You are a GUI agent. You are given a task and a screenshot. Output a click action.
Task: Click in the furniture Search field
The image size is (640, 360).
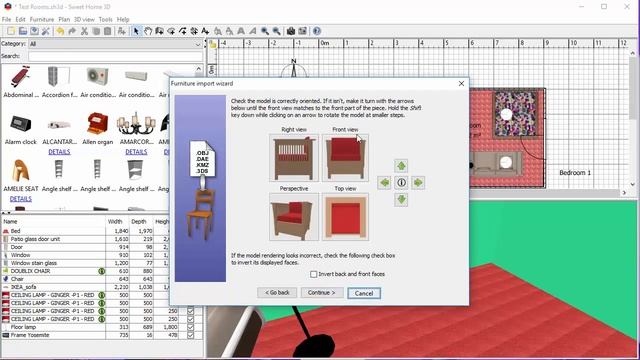[116, 56]
